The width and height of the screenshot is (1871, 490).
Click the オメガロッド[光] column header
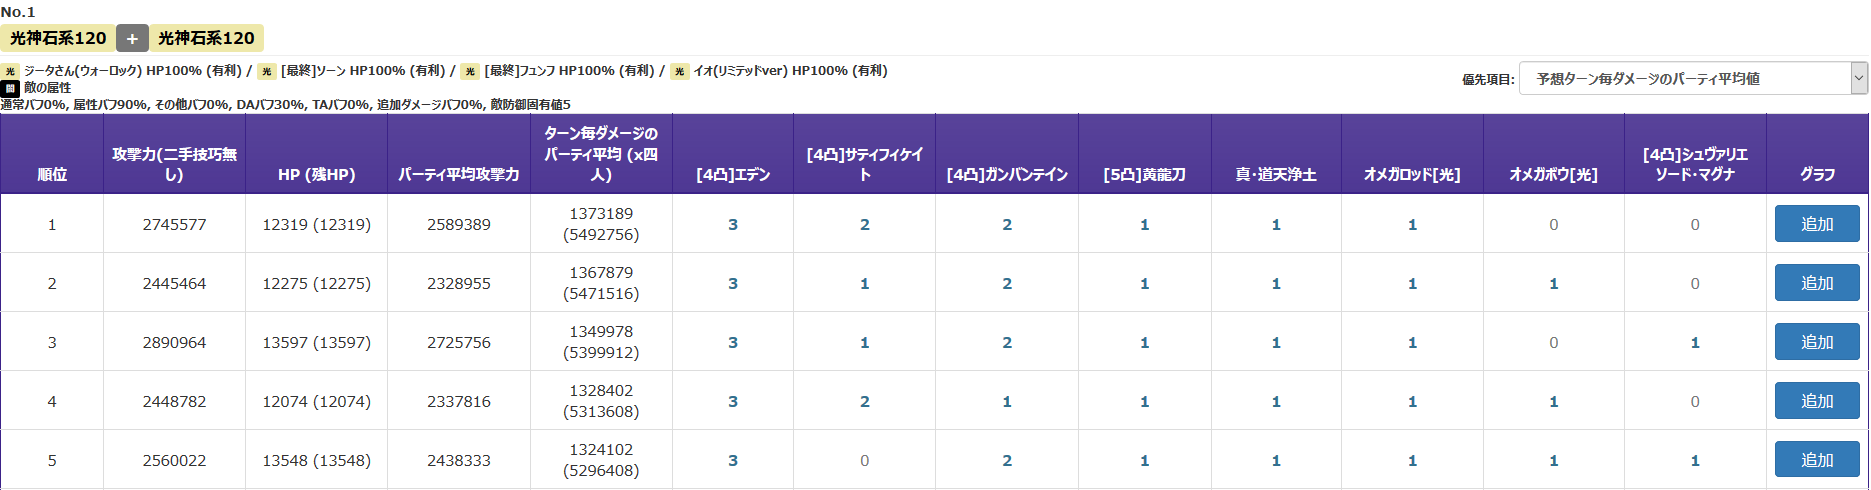pos(1412,174)
